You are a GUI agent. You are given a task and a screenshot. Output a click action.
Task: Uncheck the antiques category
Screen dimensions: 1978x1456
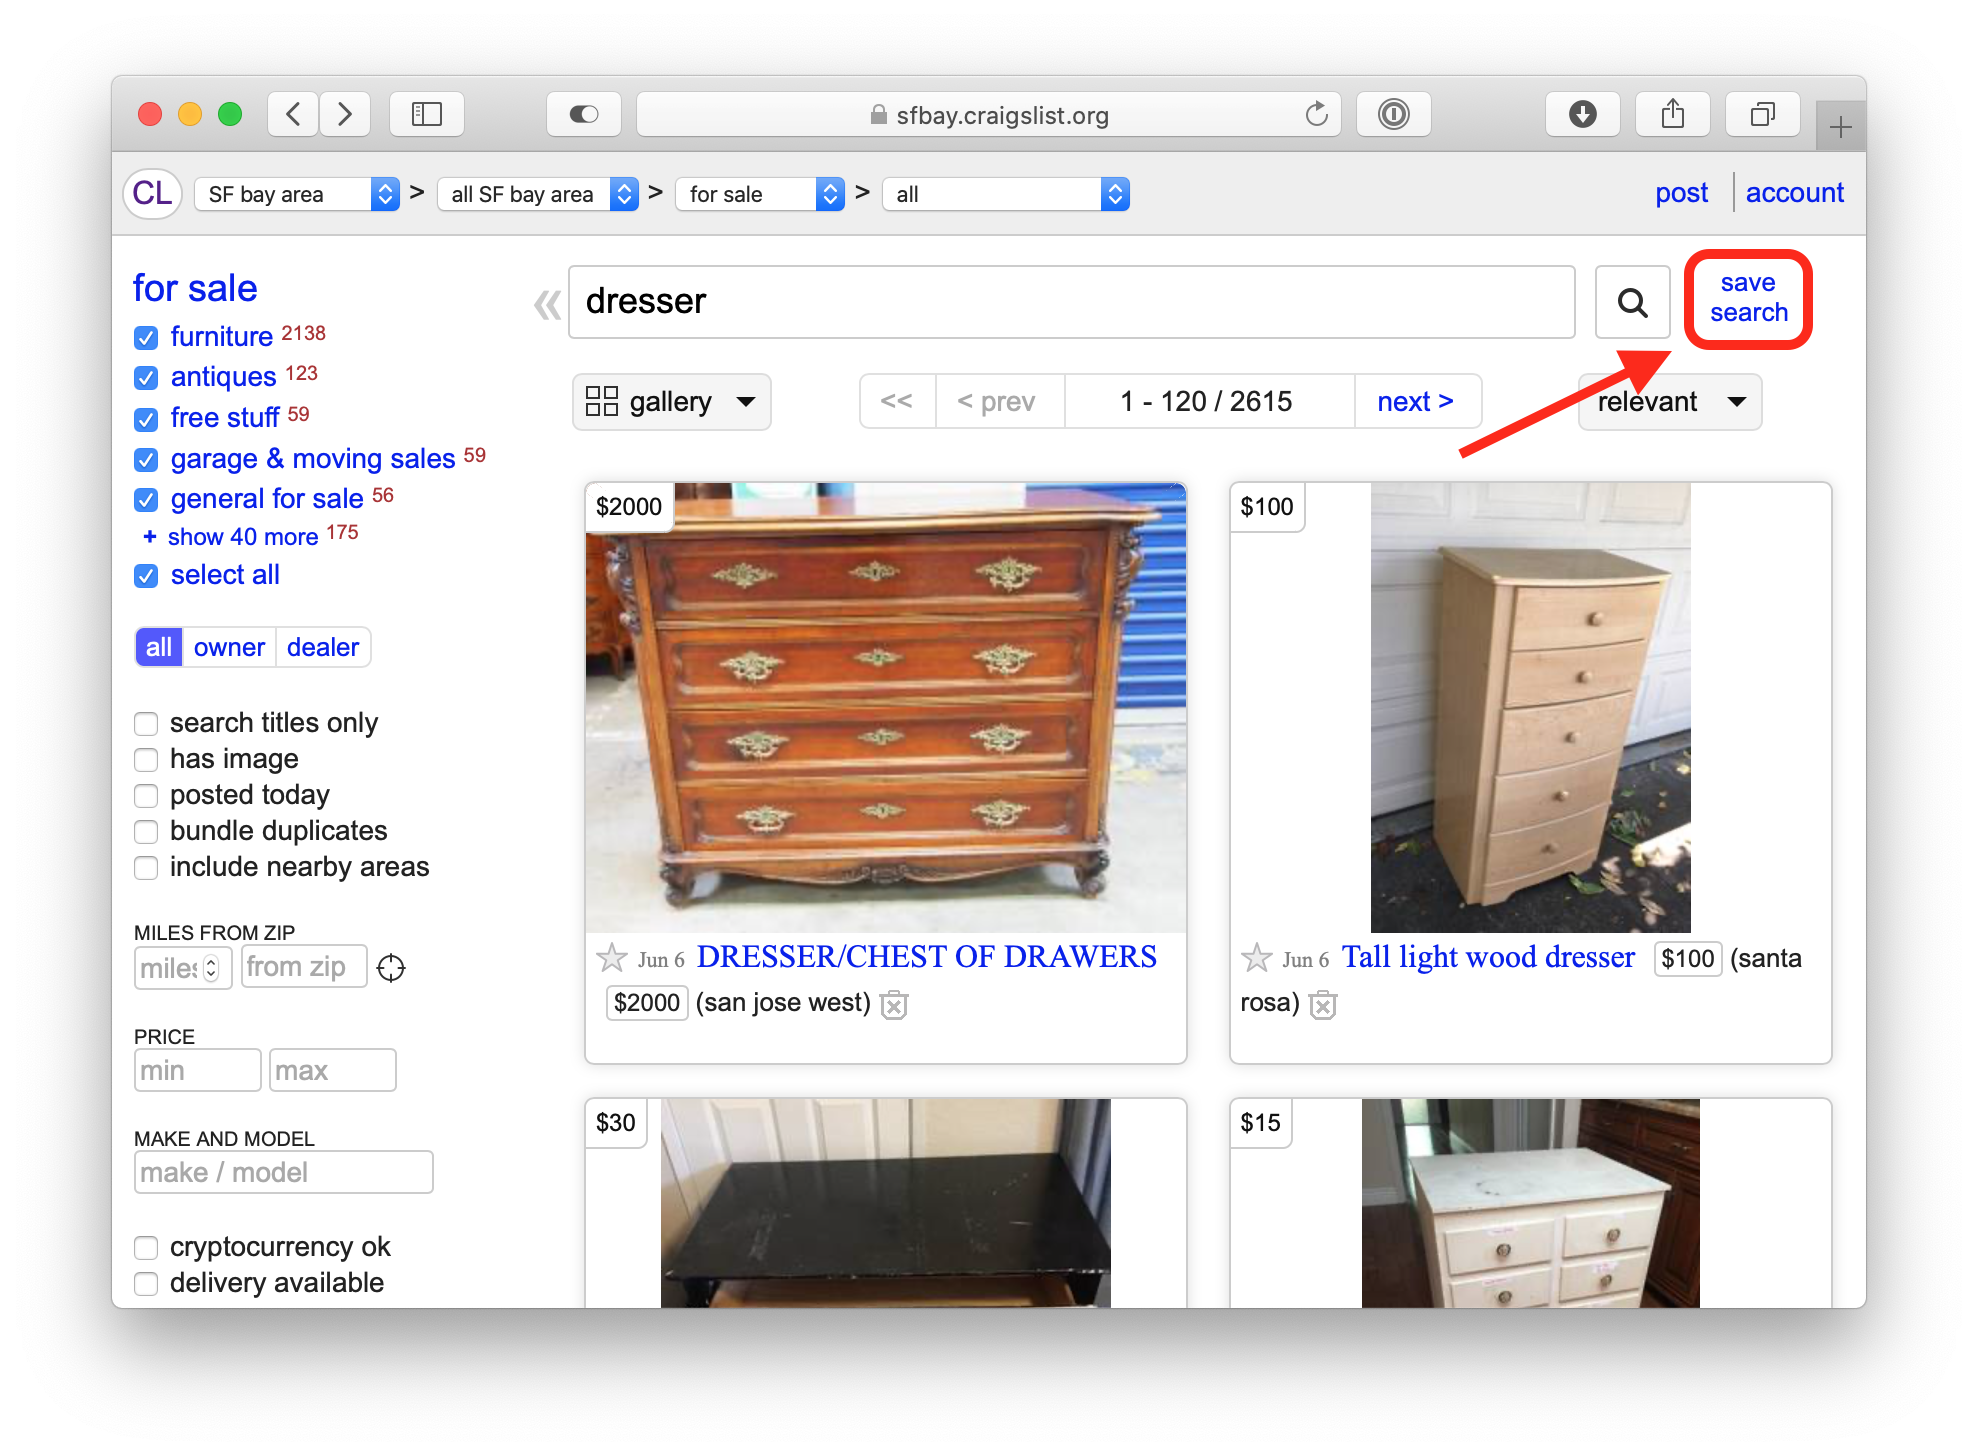click(146, 378)
